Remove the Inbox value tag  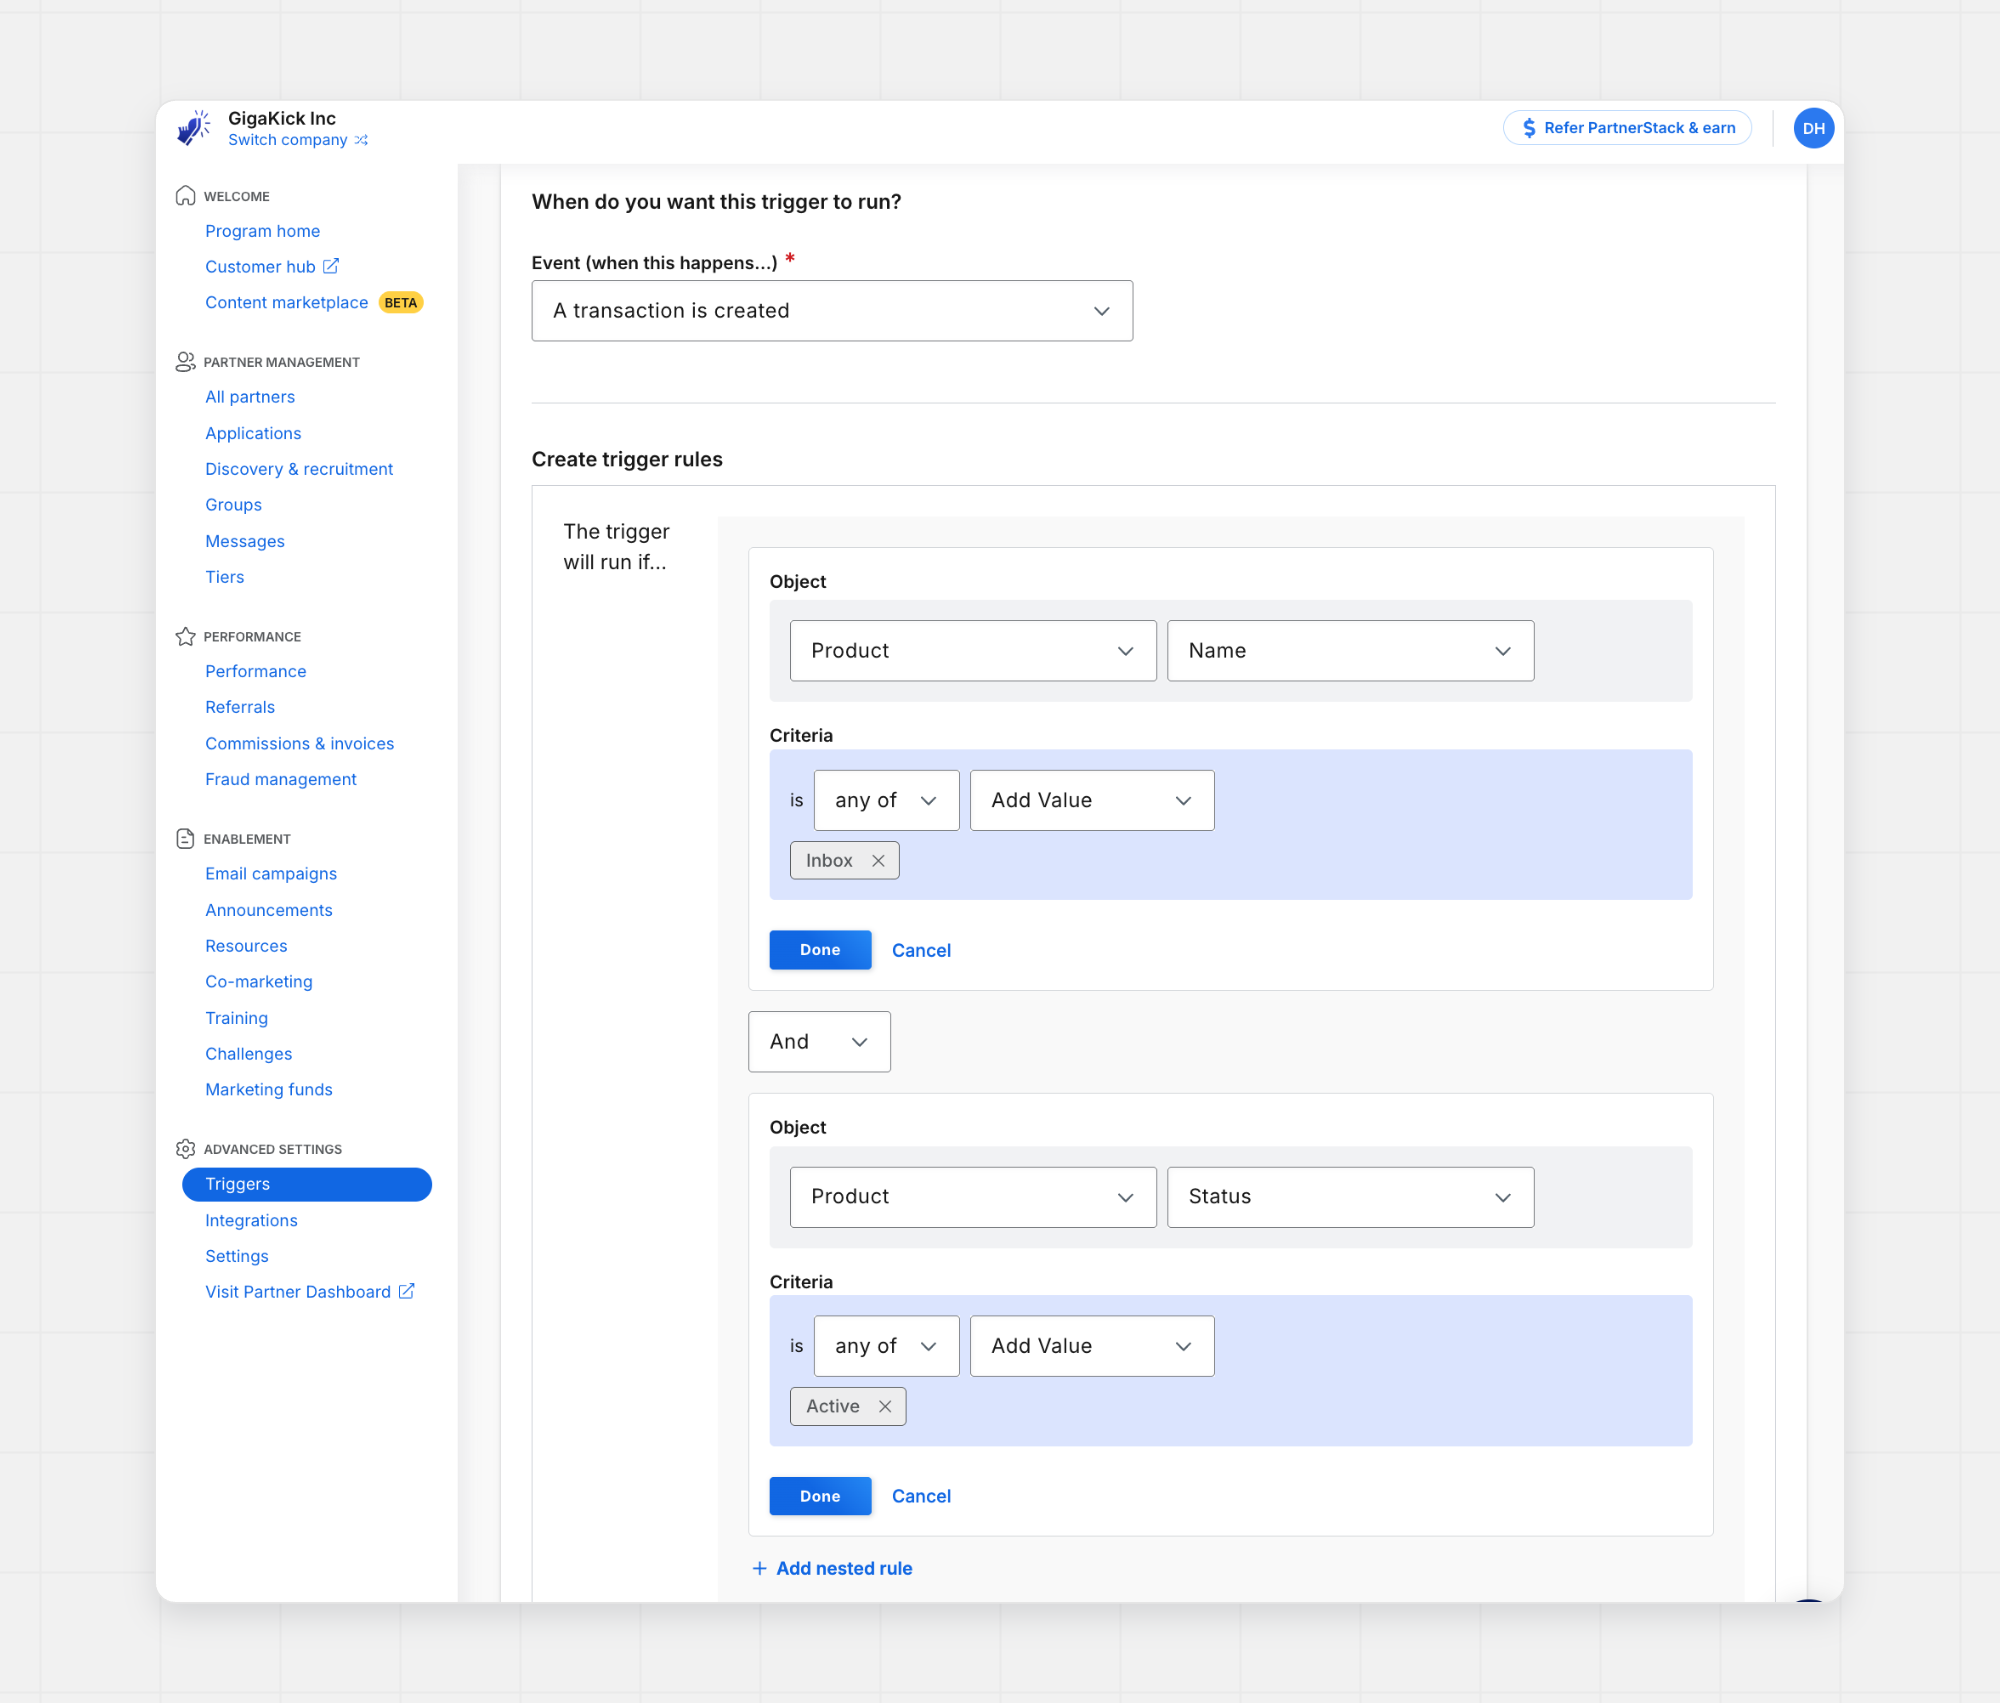point(878,861)
